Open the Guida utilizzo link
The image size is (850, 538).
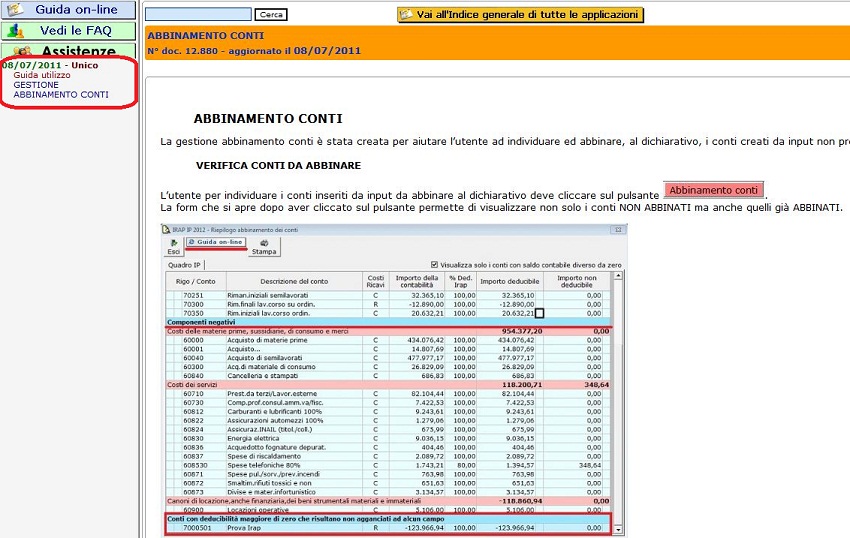tap(42, 75)
